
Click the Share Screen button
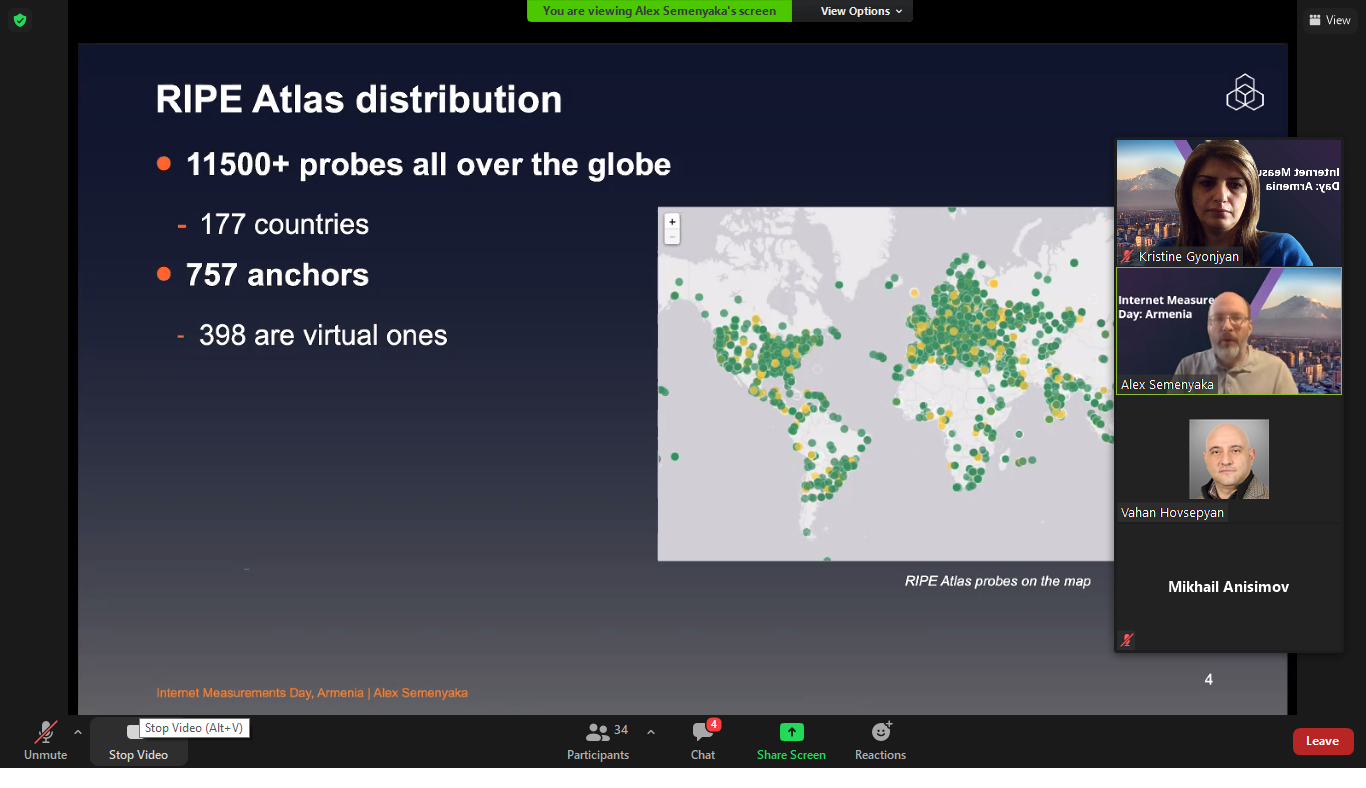[x=791, y=741]
